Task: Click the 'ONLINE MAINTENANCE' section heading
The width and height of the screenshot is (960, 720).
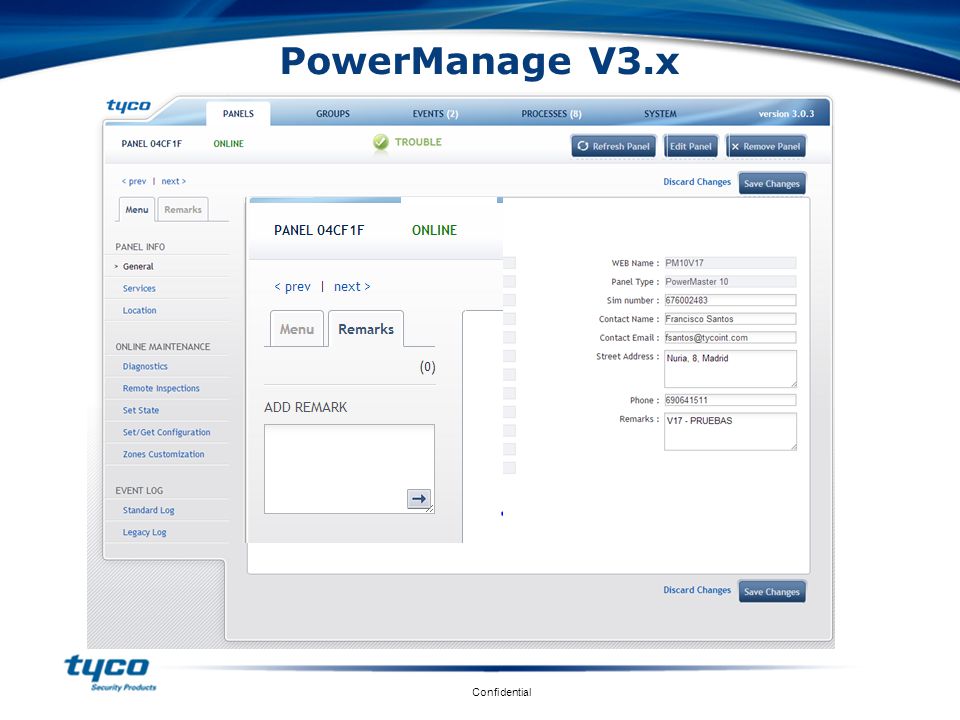Action: [163, 347]
